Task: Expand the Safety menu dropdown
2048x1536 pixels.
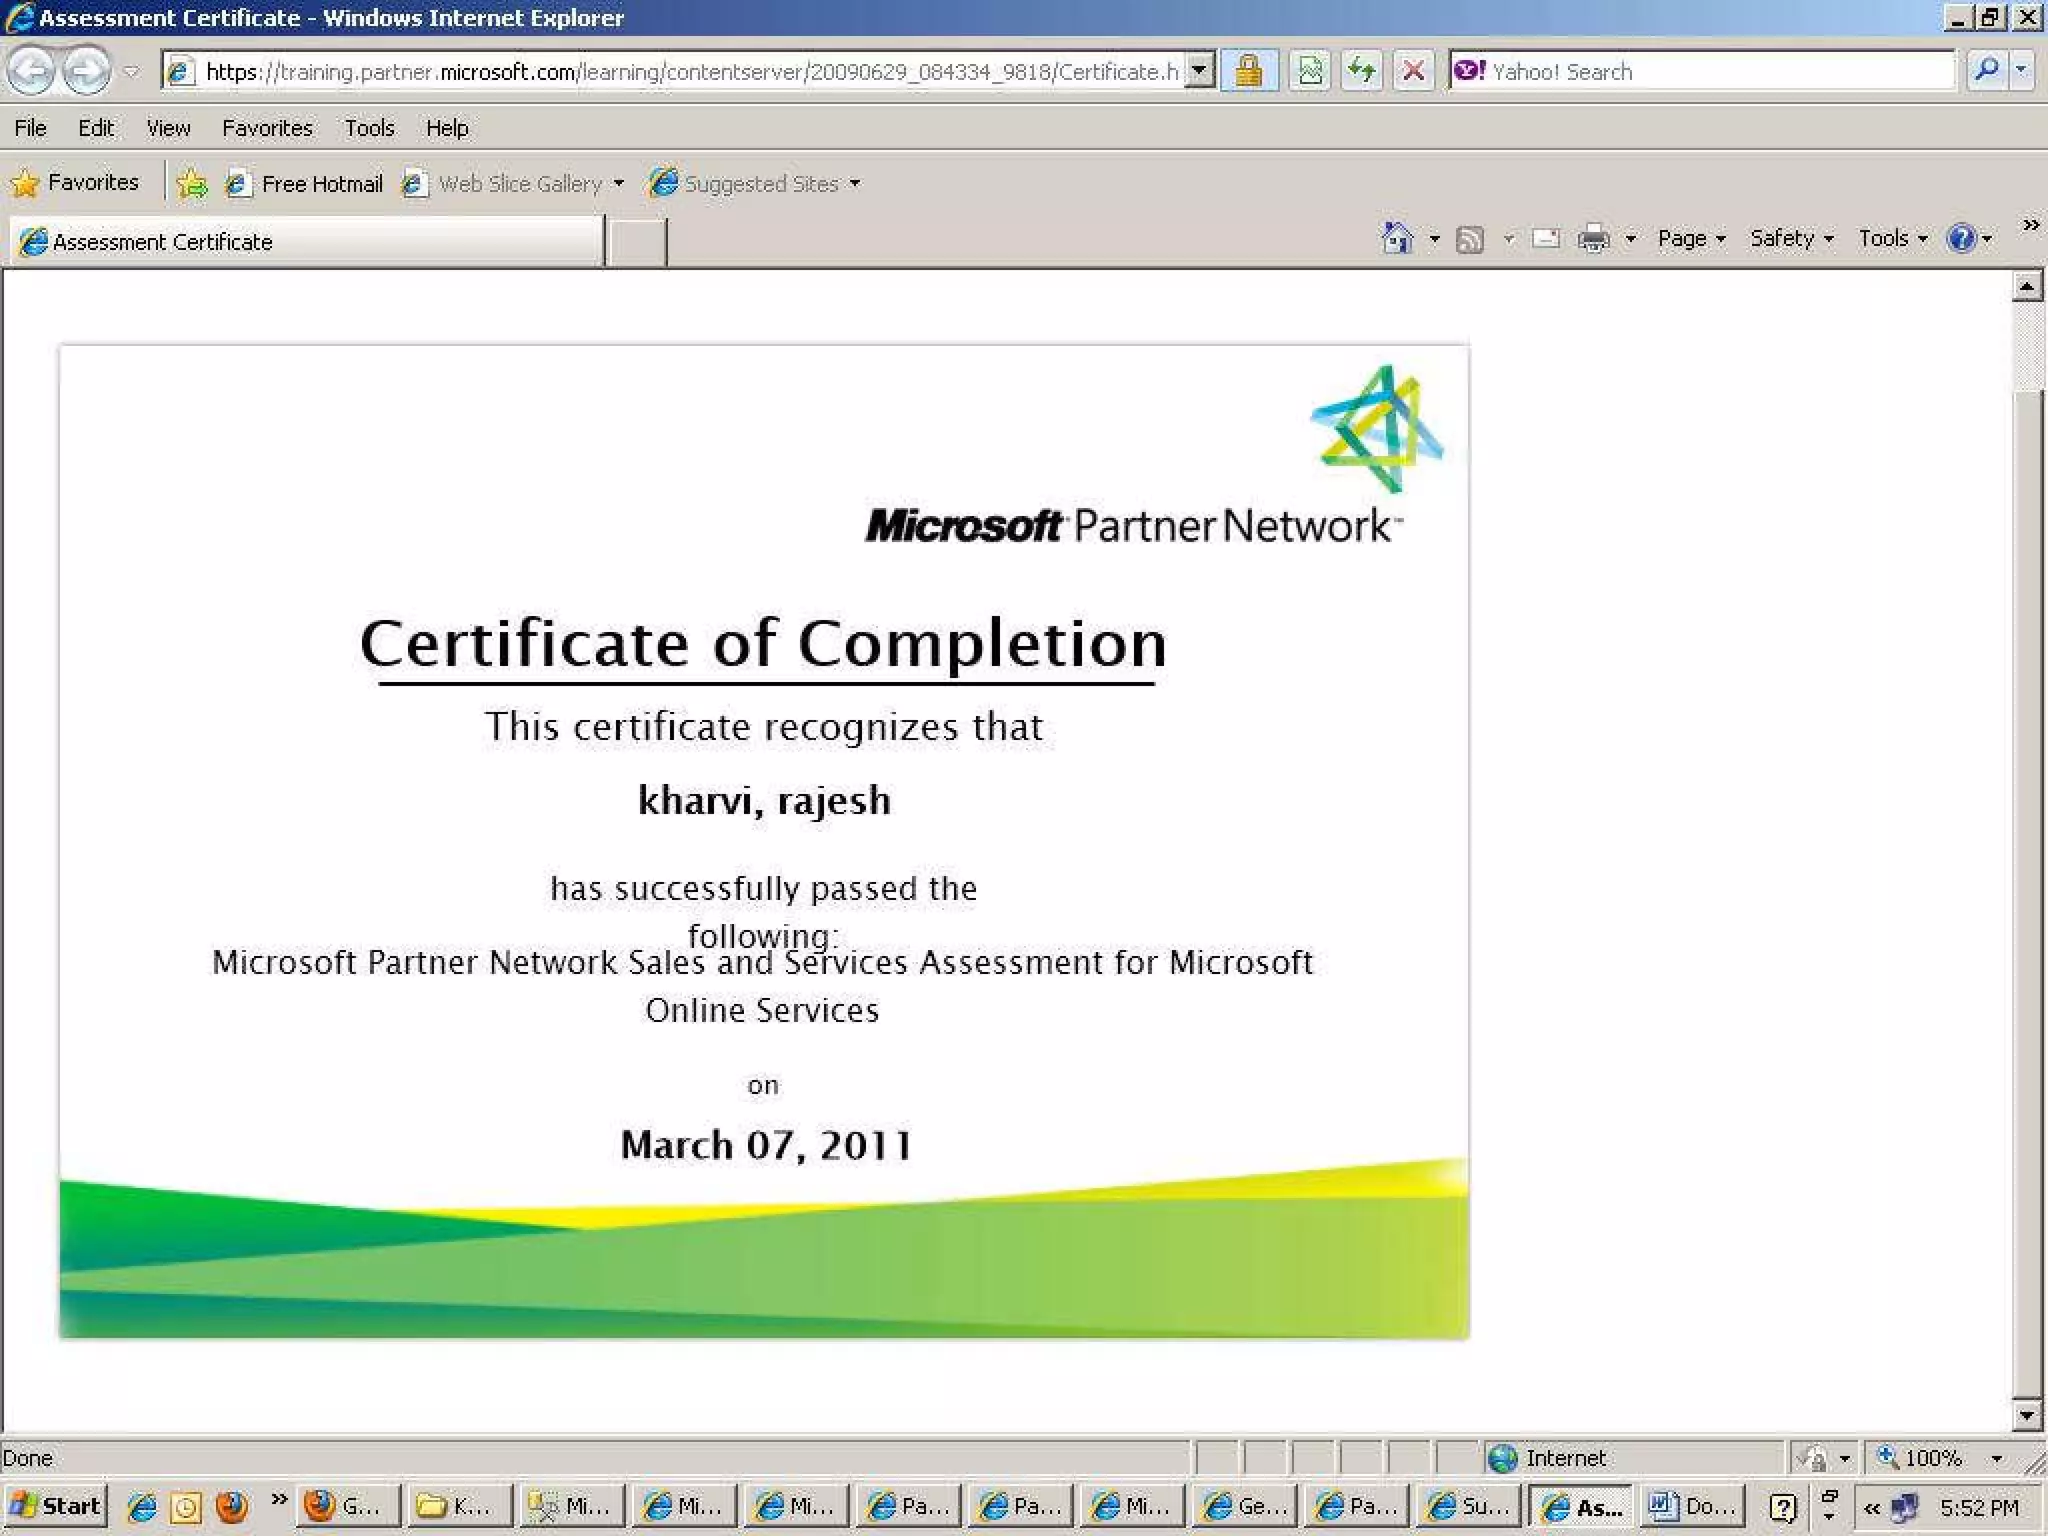Action: pyautogui.click(x=1790, y=238)
